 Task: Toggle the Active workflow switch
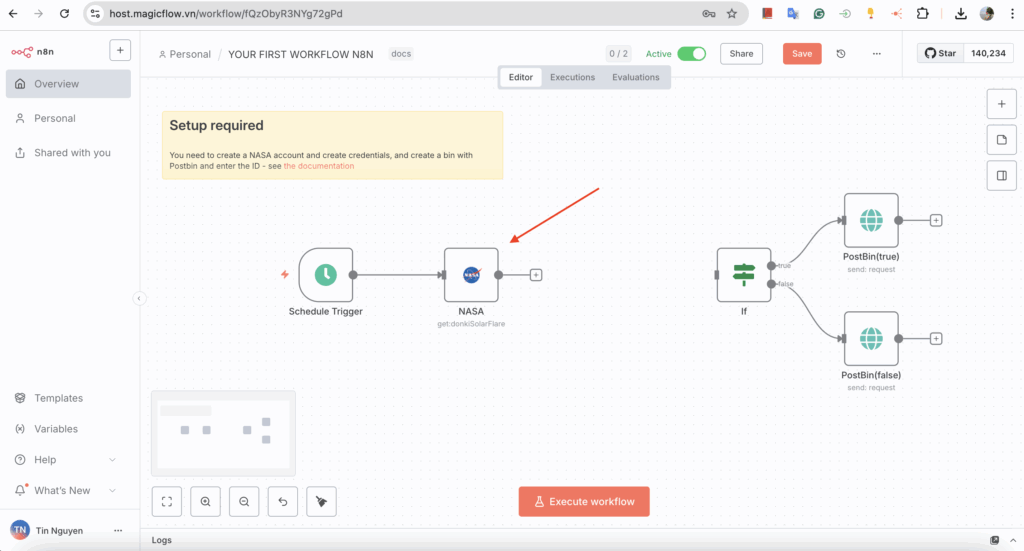[x=691, y=54]
